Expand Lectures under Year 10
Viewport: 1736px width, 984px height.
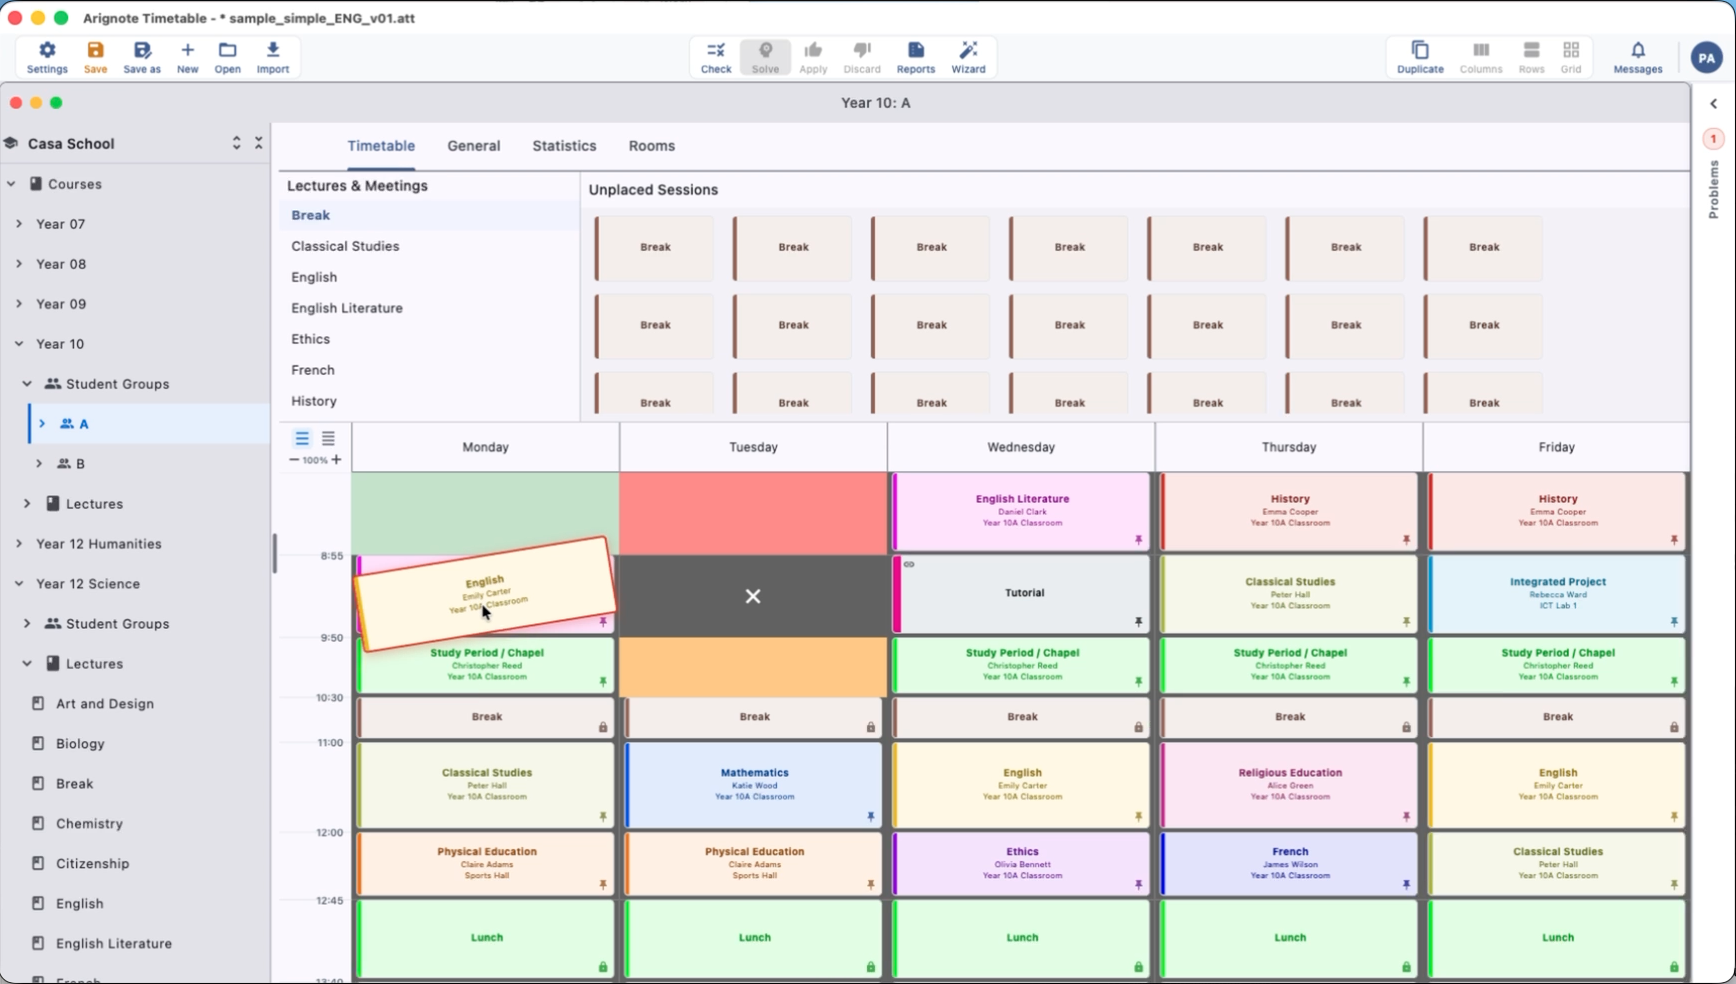tap(27, 504)
